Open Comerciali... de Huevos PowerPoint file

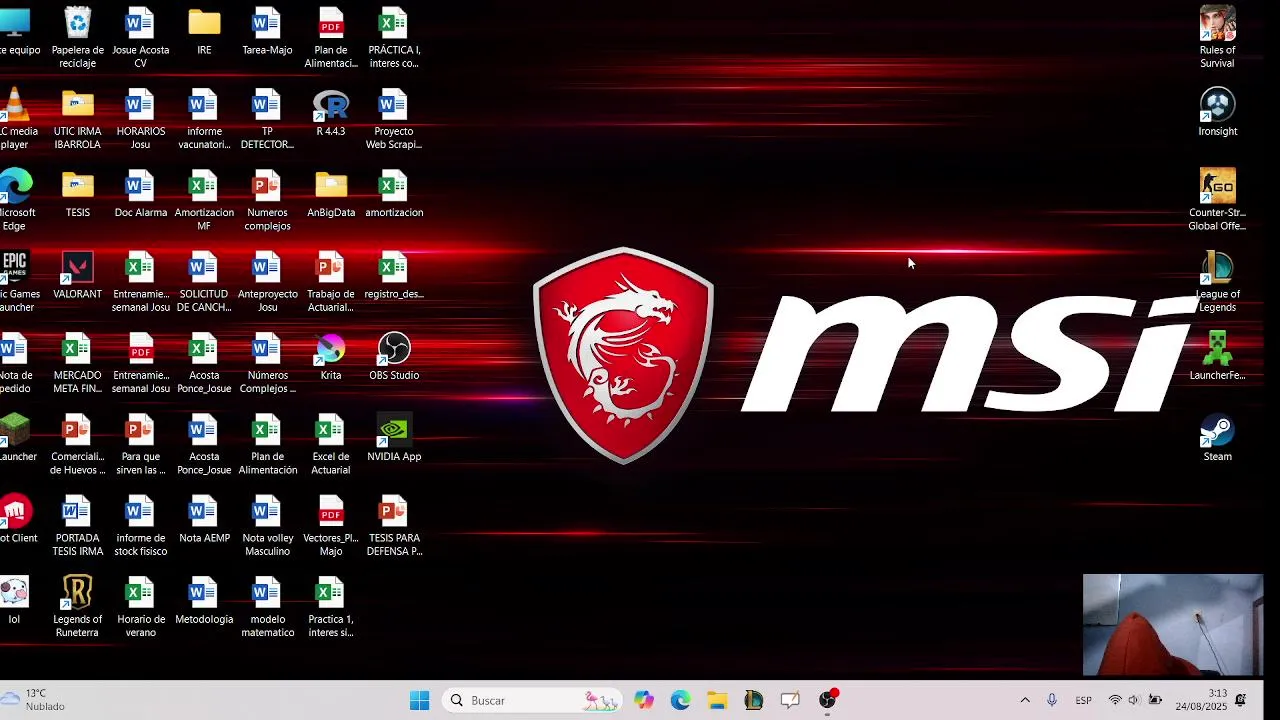[77, 443]
